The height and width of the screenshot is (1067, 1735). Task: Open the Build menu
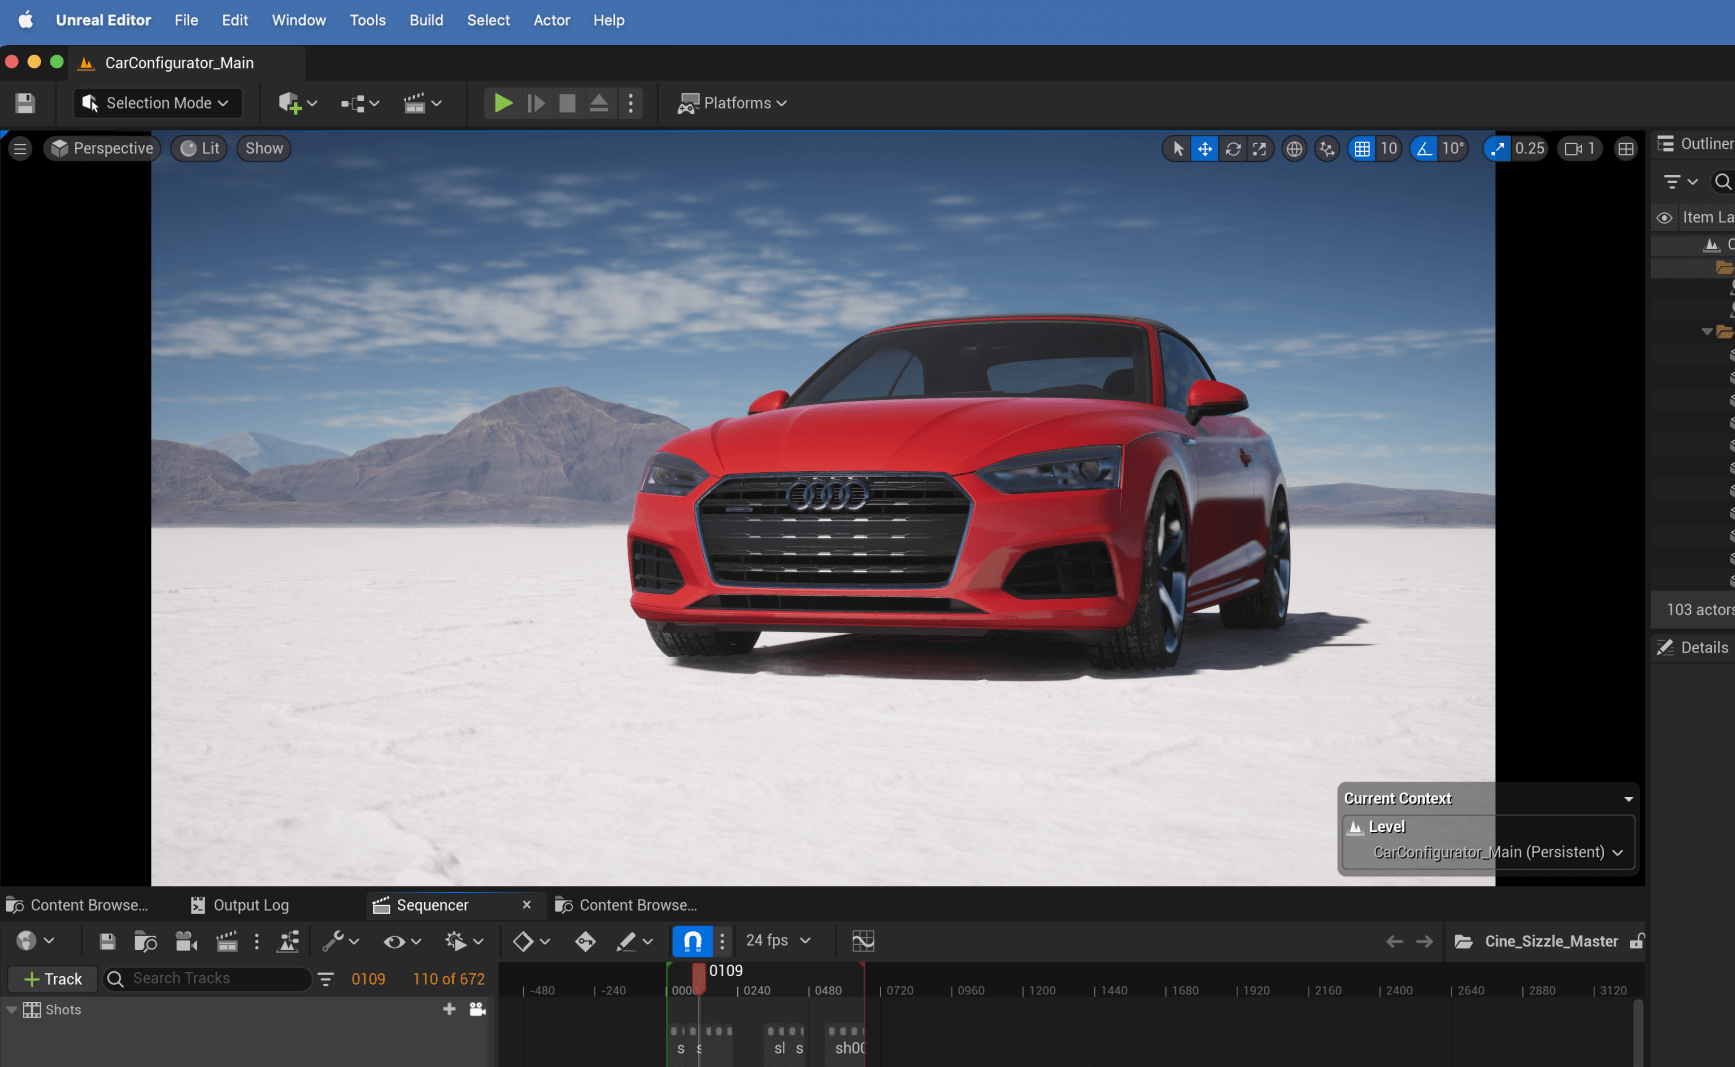(x=426, y=20)
